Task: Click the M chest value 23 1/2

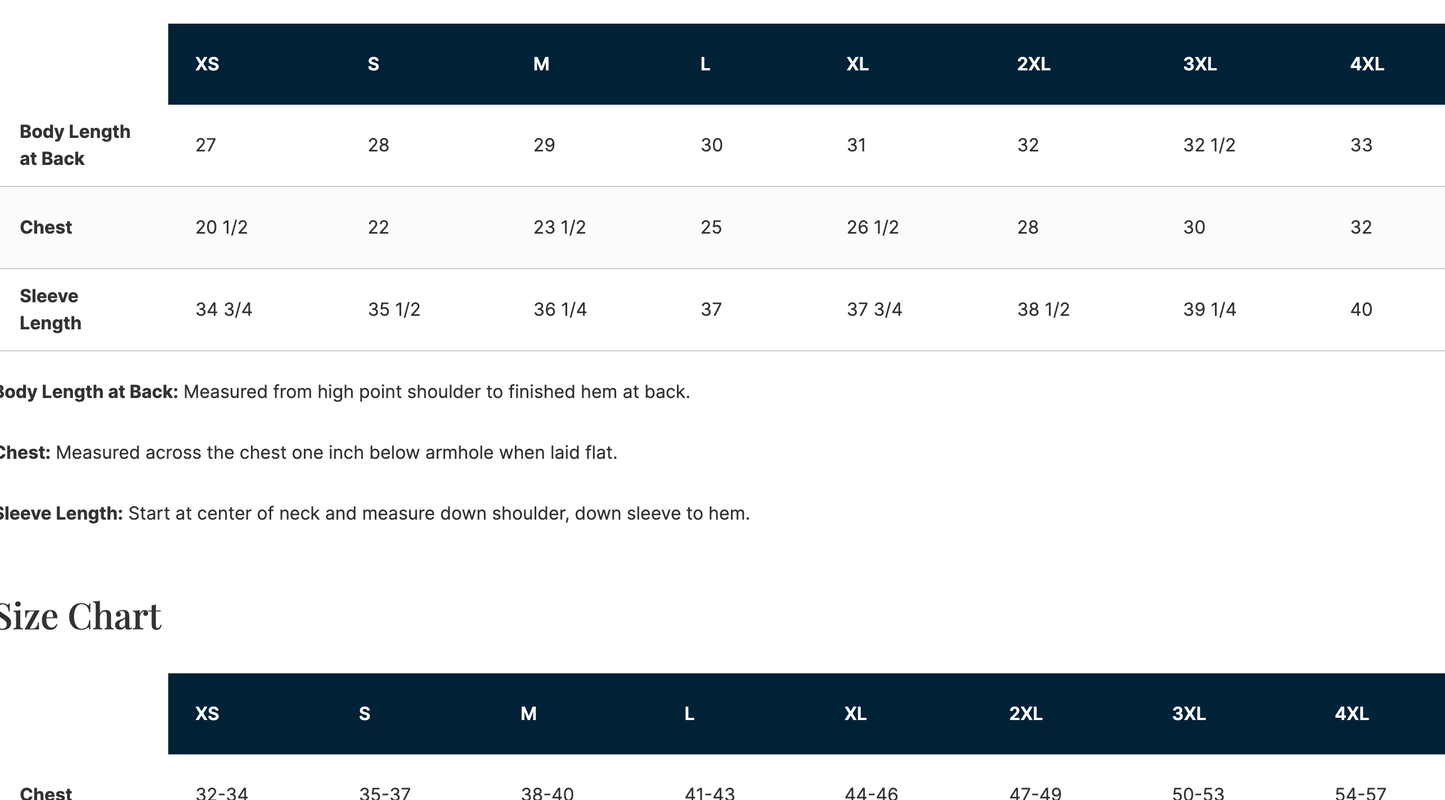Action: tap(559, 227)
